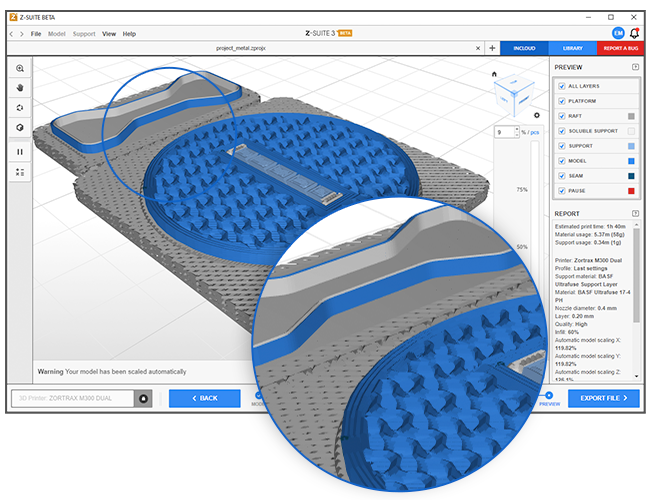Viewport: 650px width, 500px height.
Task: Toggle the Pause checkbox
Action: [562, 191]
